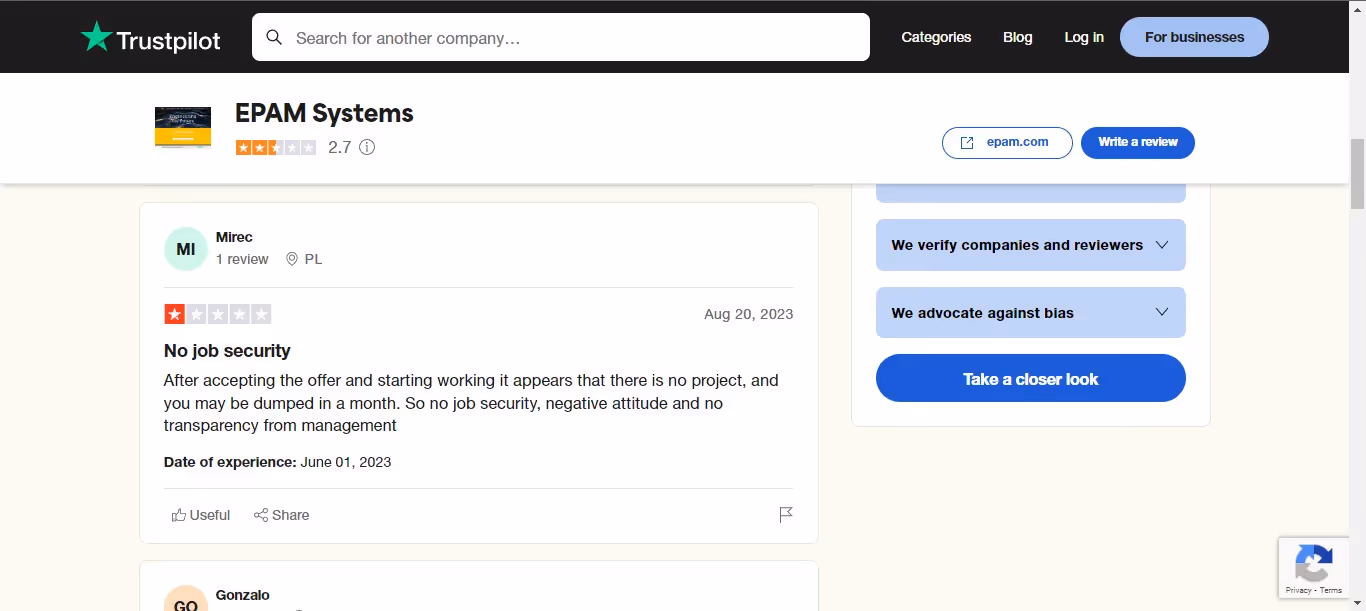The height and width of the screenshot is (611, 1366).
Task: Click the MI avatar for Mirec
Action: click(186, 249)
